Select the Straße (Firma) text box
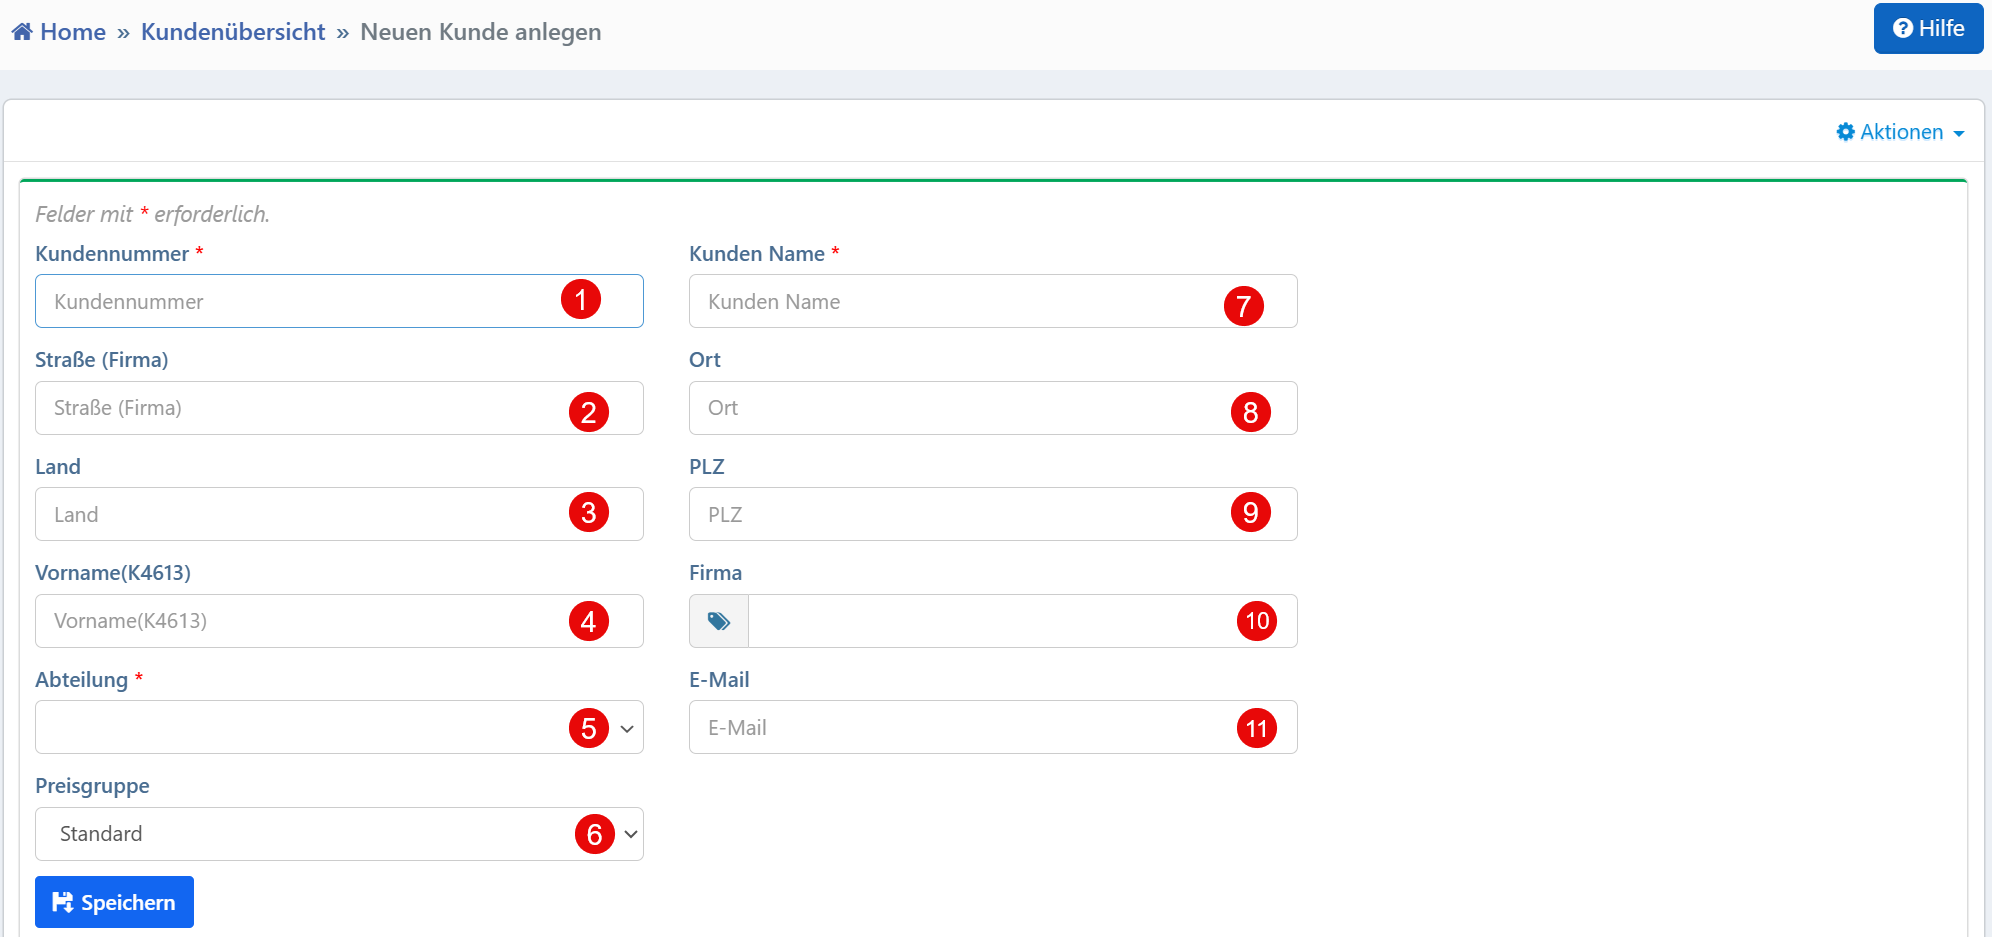Viewport: 1992px width, 937px height. point(300,408)
